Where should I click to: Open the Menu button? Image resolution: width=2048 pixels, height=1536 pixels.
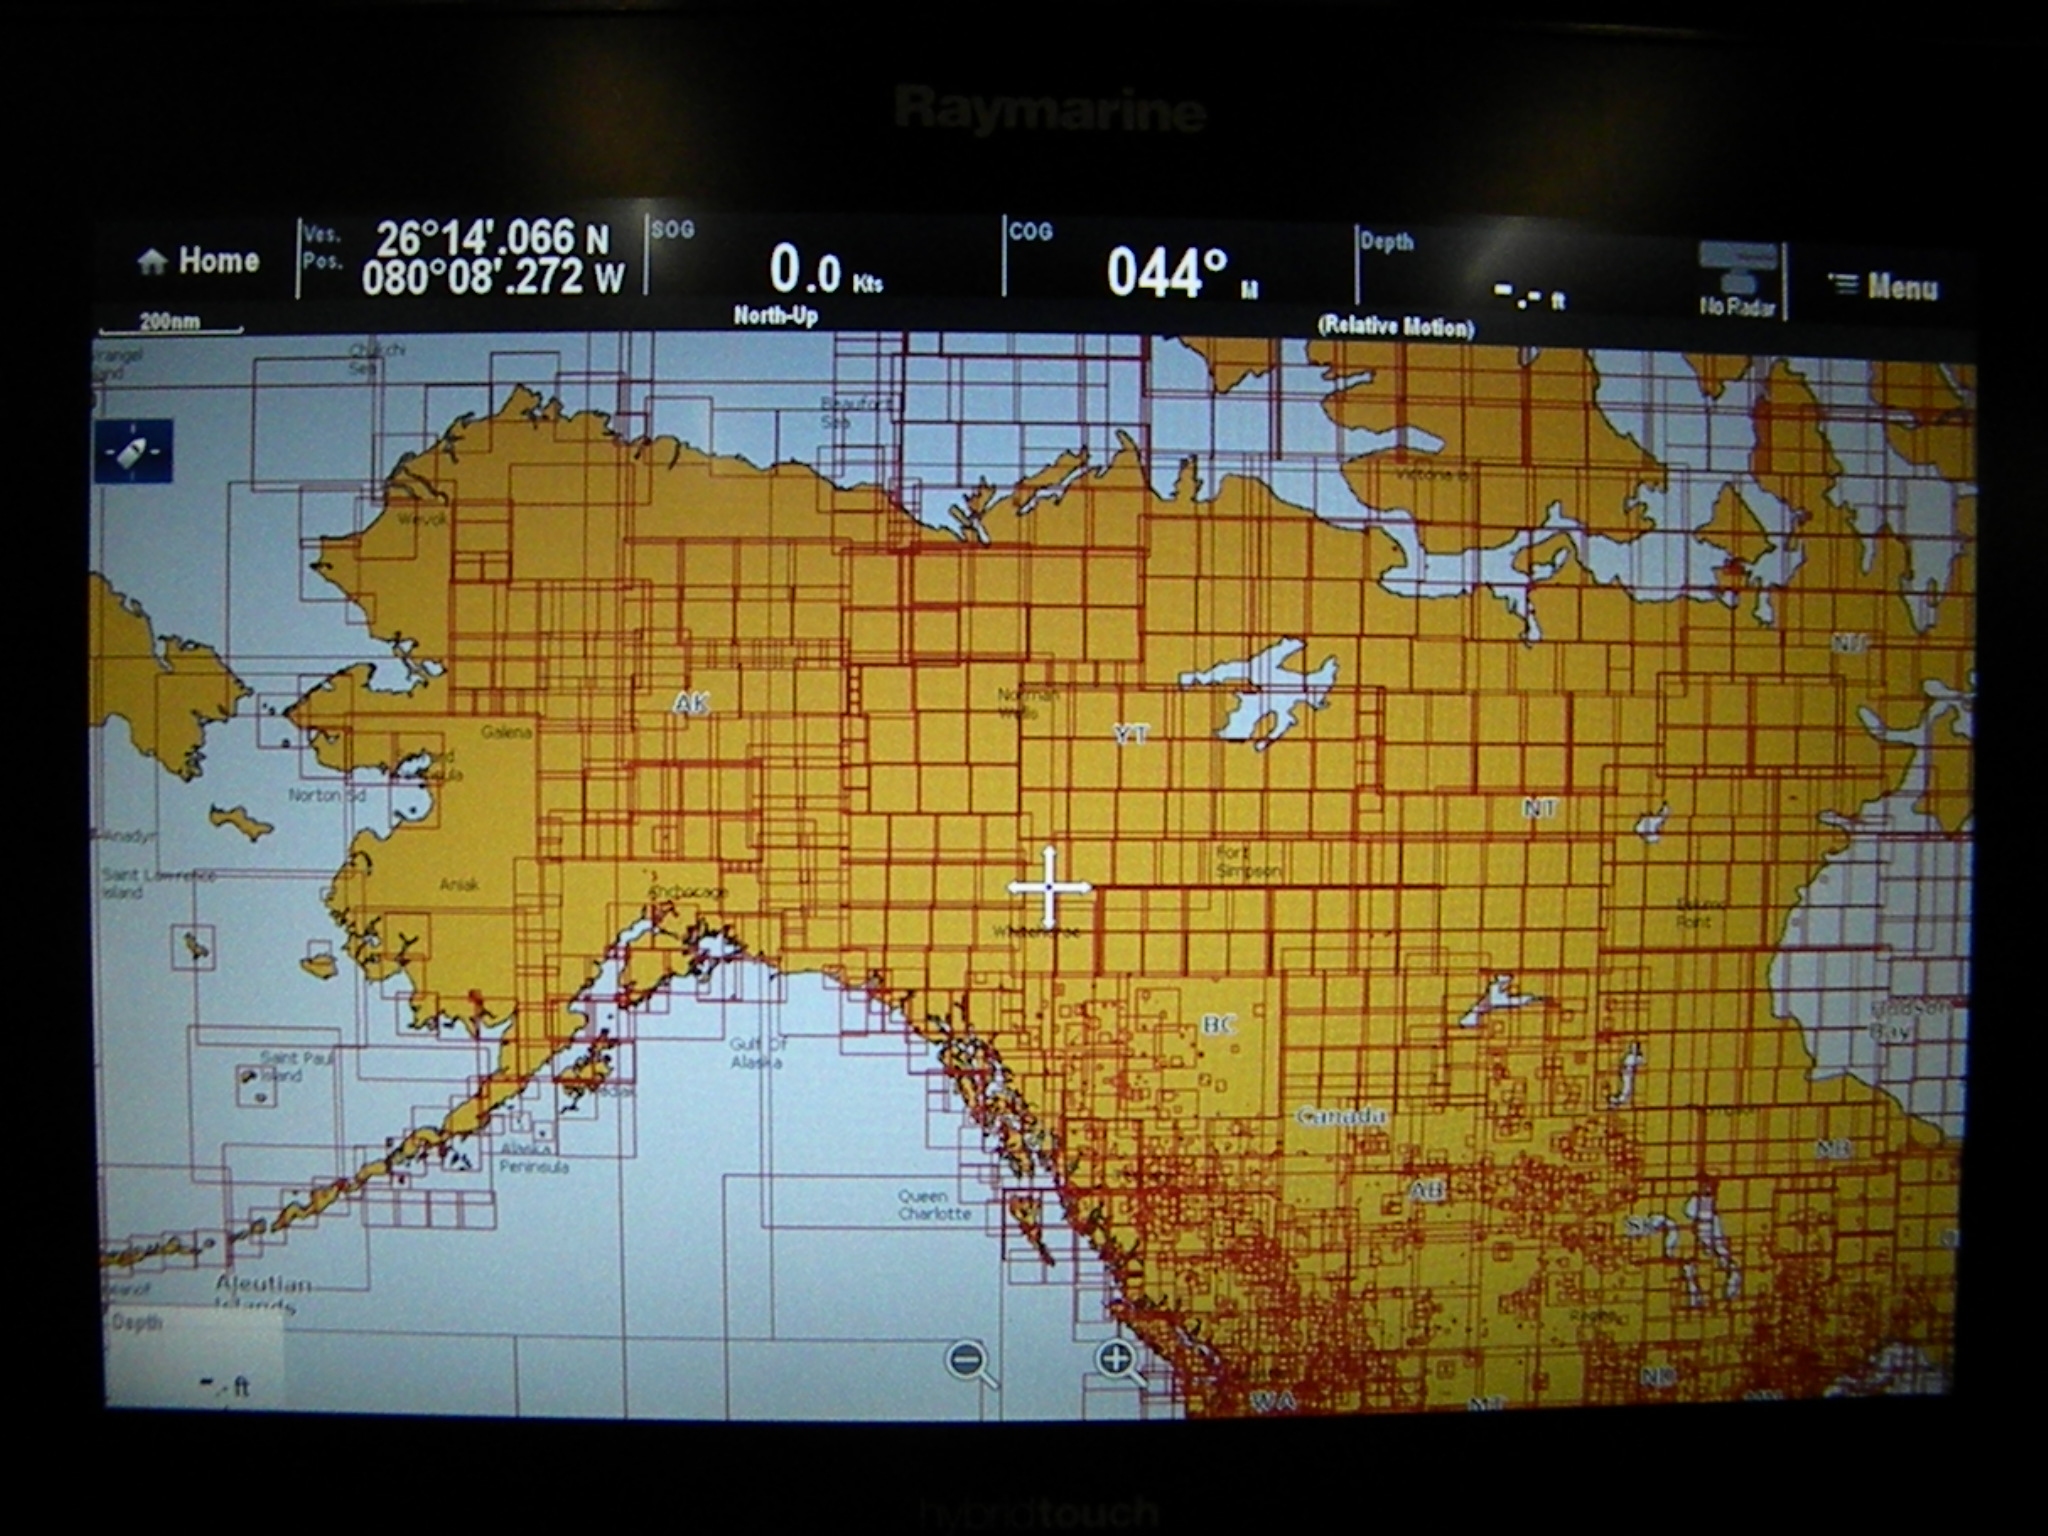point(1884,288)
